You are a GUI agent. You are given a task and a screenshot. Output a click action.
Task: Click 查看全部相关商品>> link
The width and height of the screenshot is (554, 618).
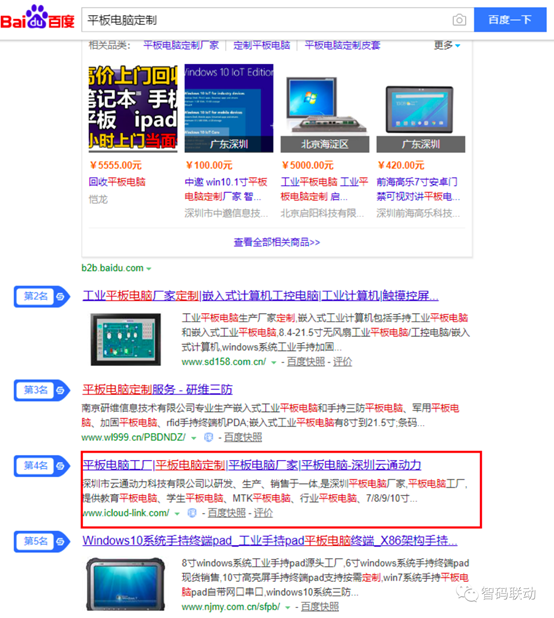tap(277, 242)
